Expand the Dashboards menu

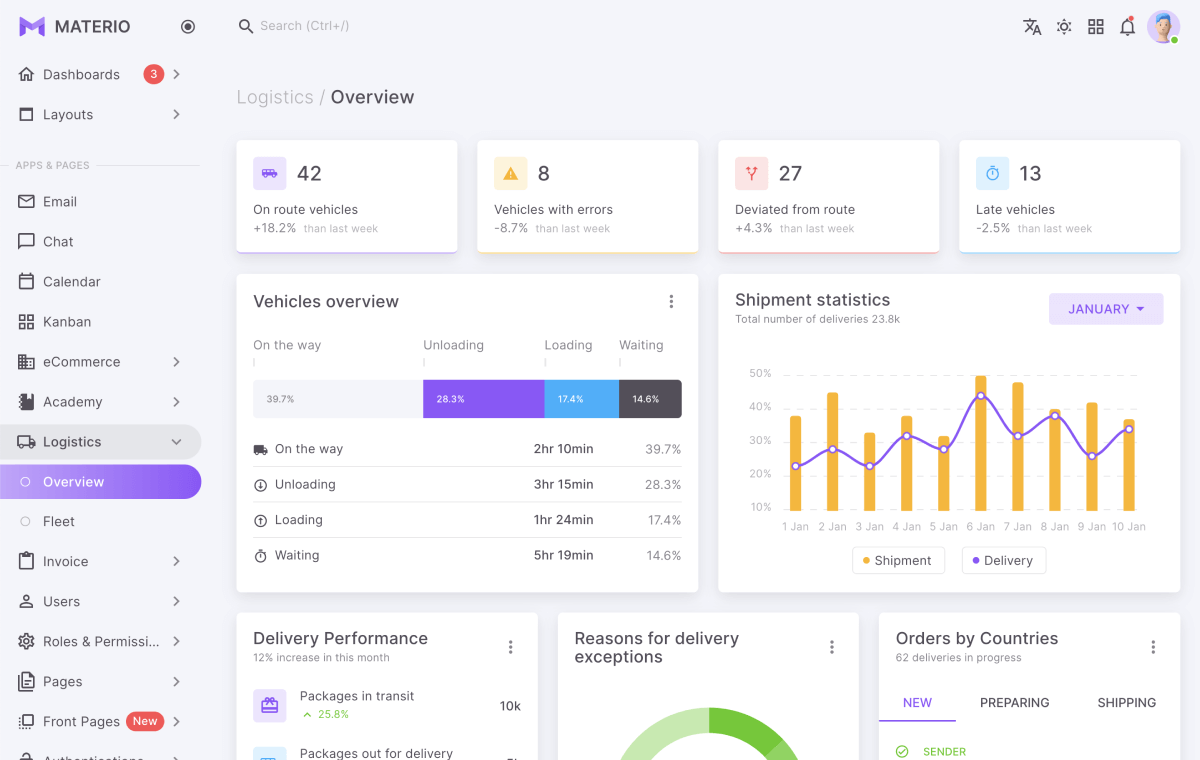(x=100, y=74)
